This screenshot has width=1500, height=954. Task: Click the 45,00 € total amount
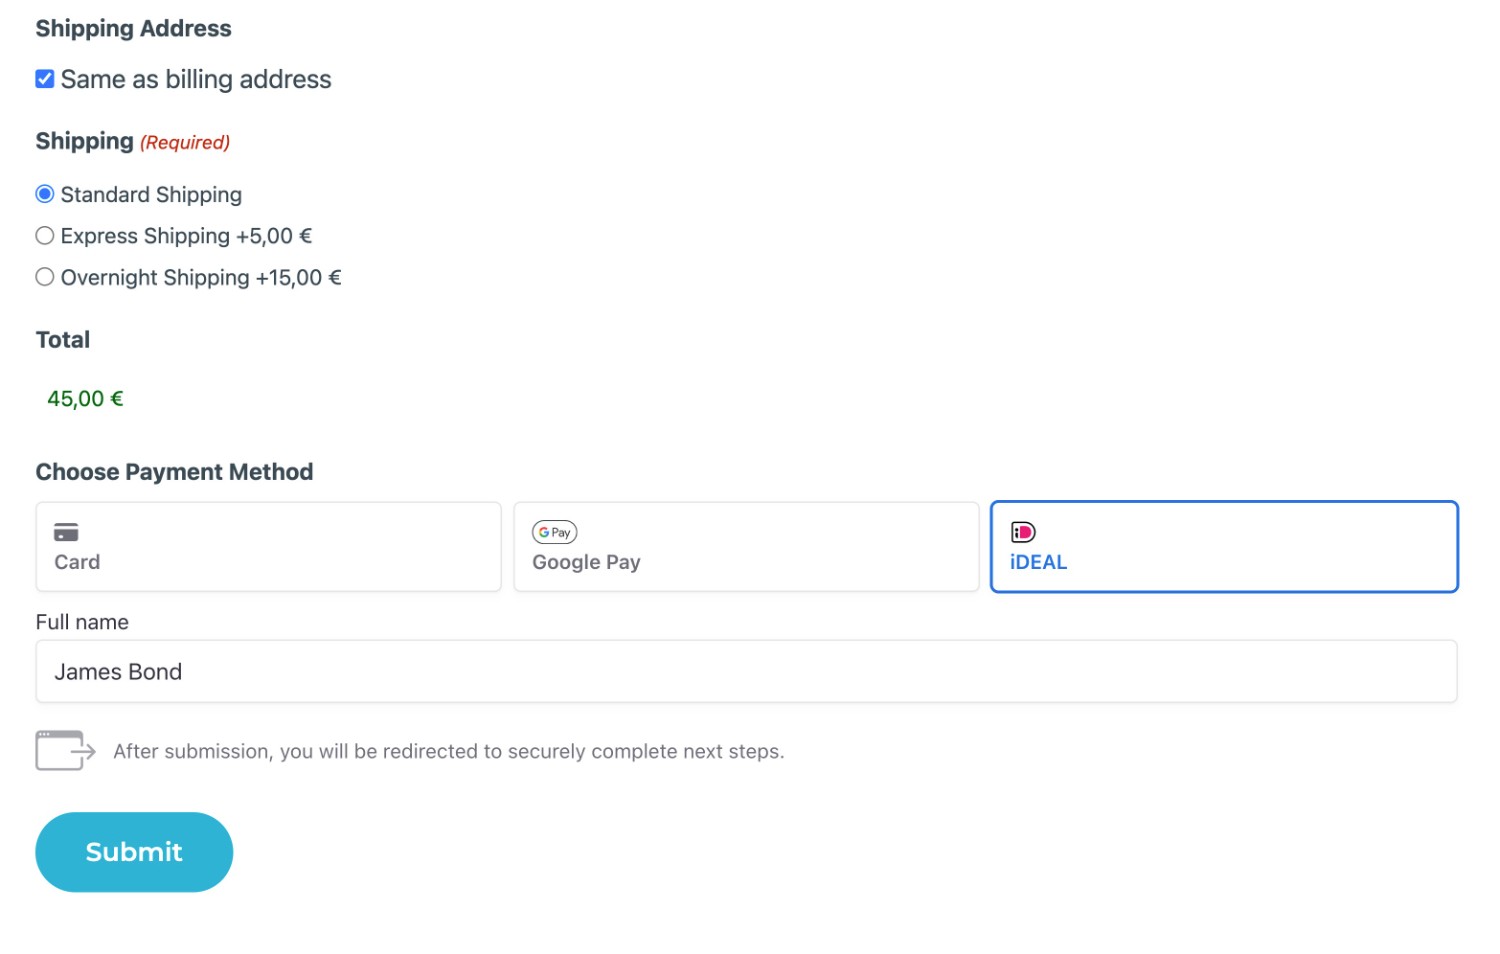[x=85, y=399]
